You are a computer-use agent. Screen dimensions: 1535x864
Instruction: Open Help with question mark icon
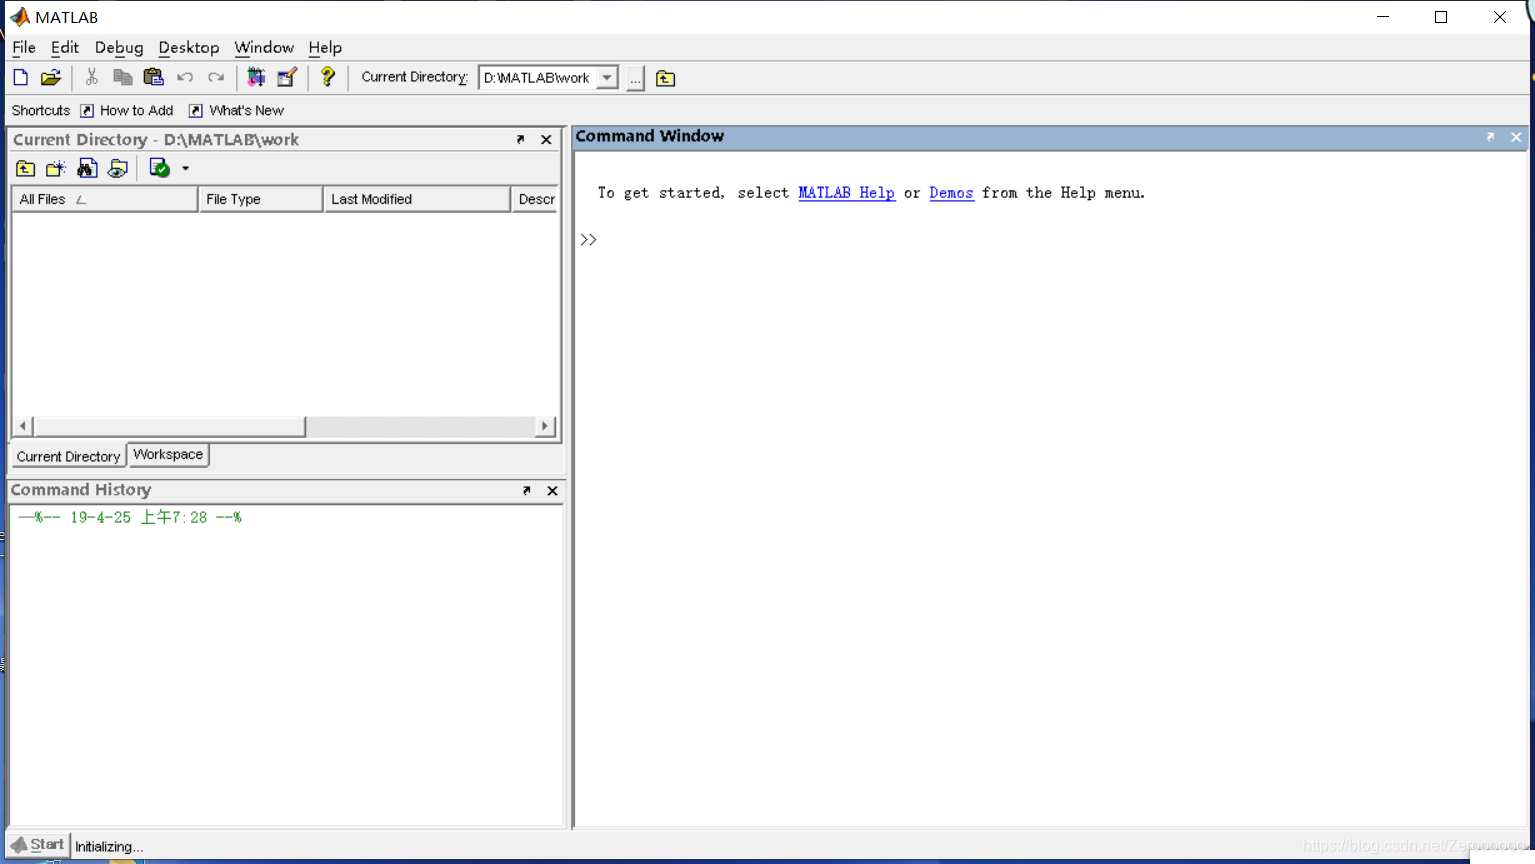(x=327, y=77)
